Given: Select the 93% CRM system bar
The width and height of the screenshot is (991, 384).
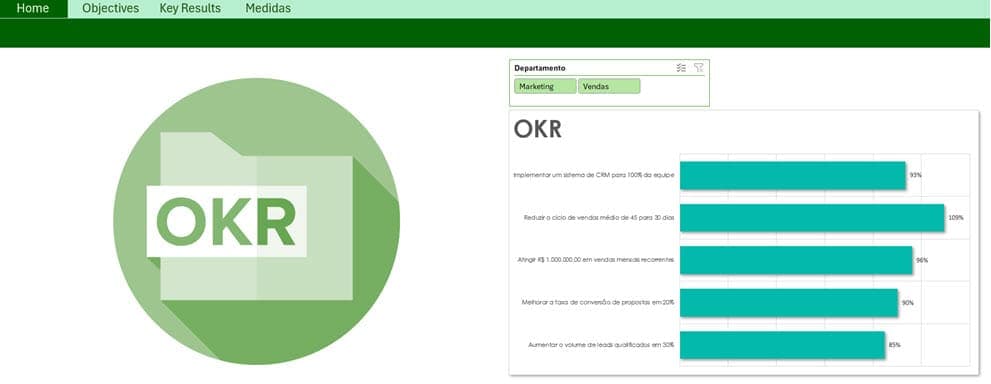Looking at the screenshot, I should point(793,175).
